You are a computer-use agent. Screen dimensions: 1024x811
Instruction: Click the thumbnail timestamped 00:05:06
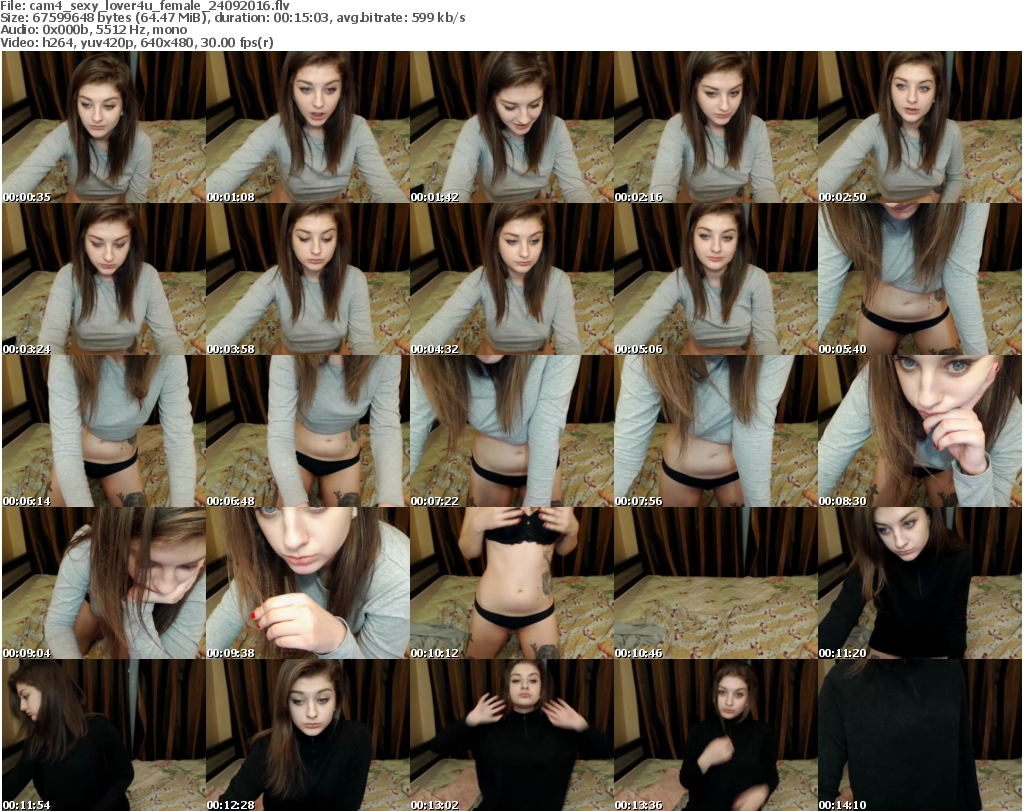715,280
